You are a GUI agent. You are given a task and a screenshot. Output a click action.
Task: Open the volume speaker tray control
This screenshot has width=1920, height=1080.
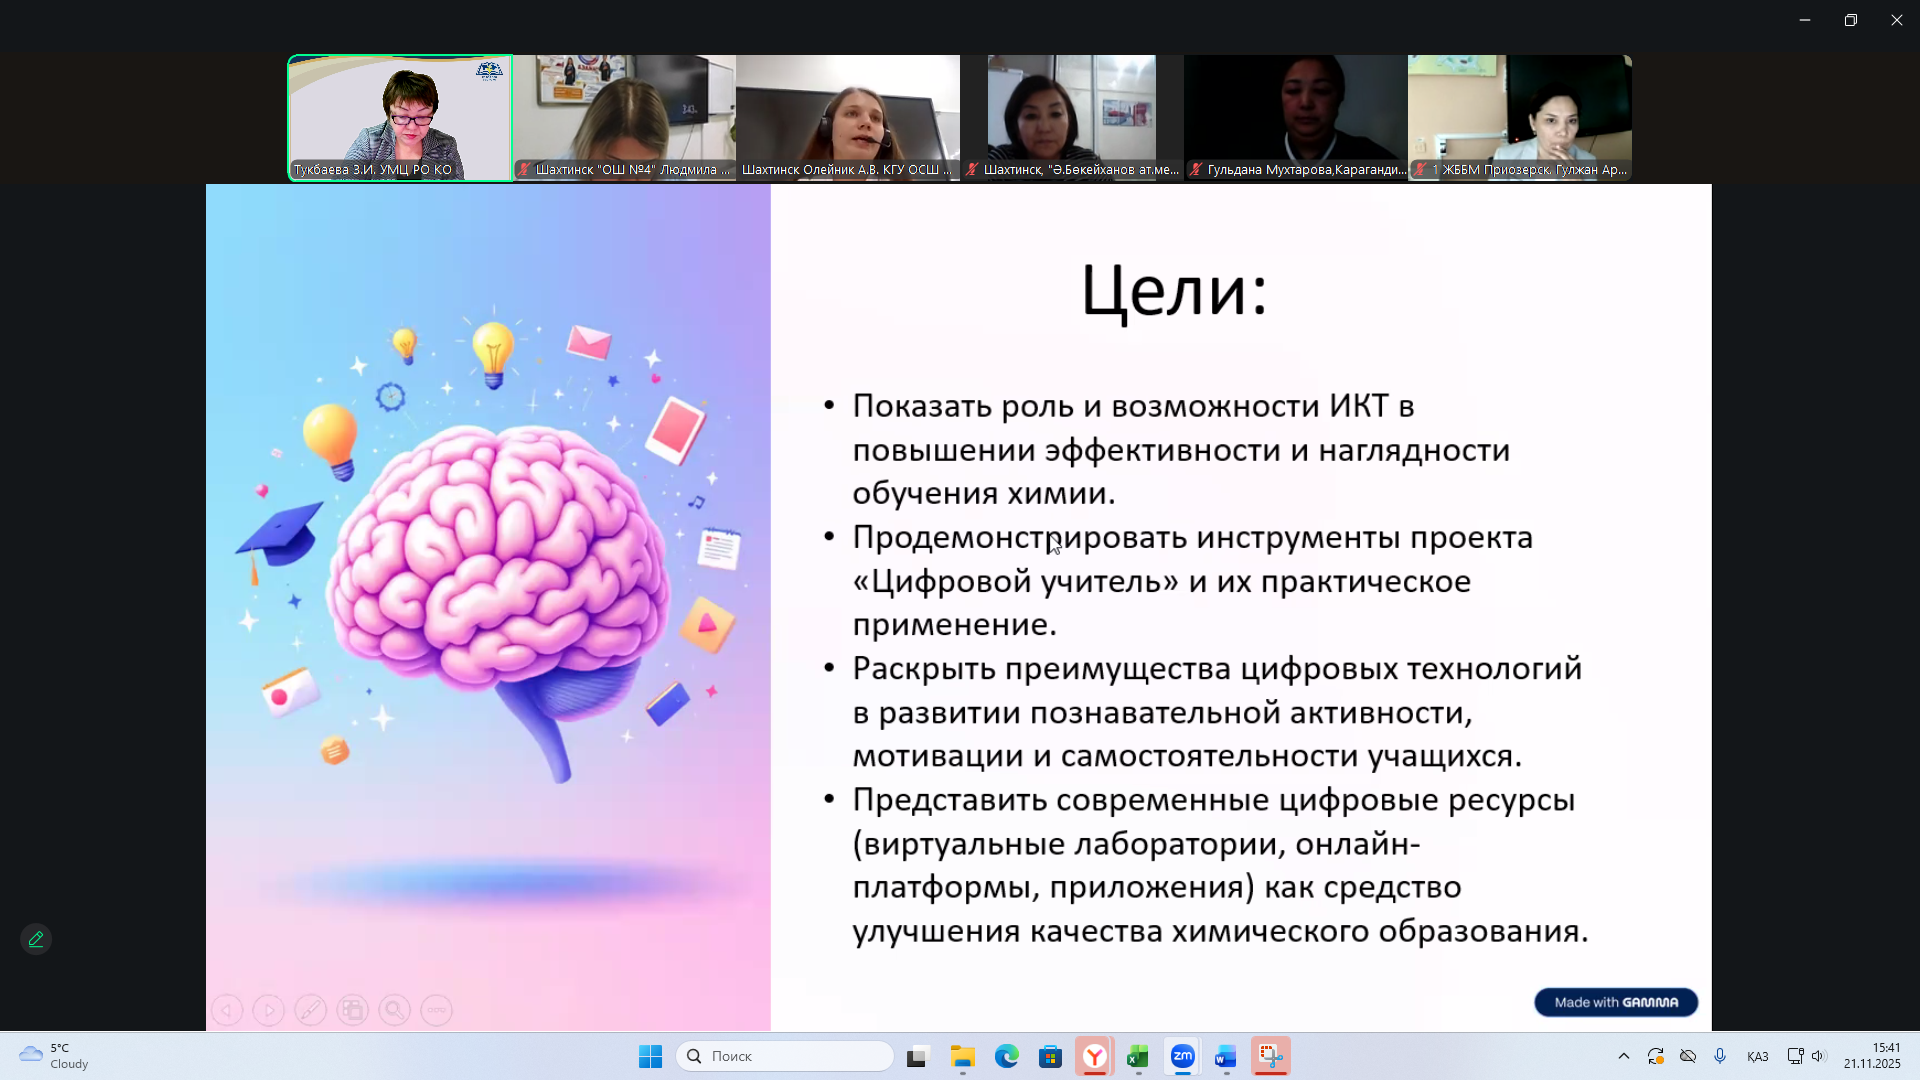[1818, 1056]
